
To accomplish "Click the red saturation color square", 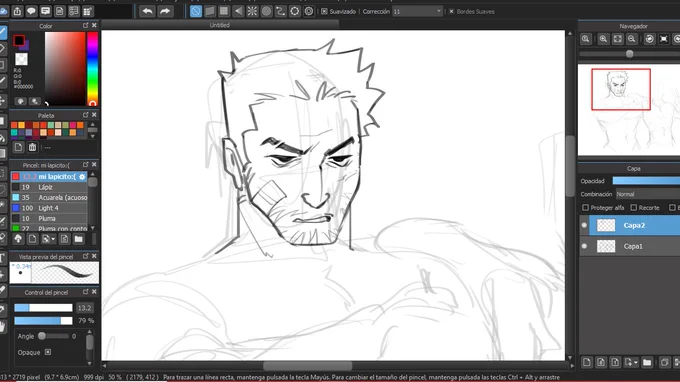I will tap(65, 69).
